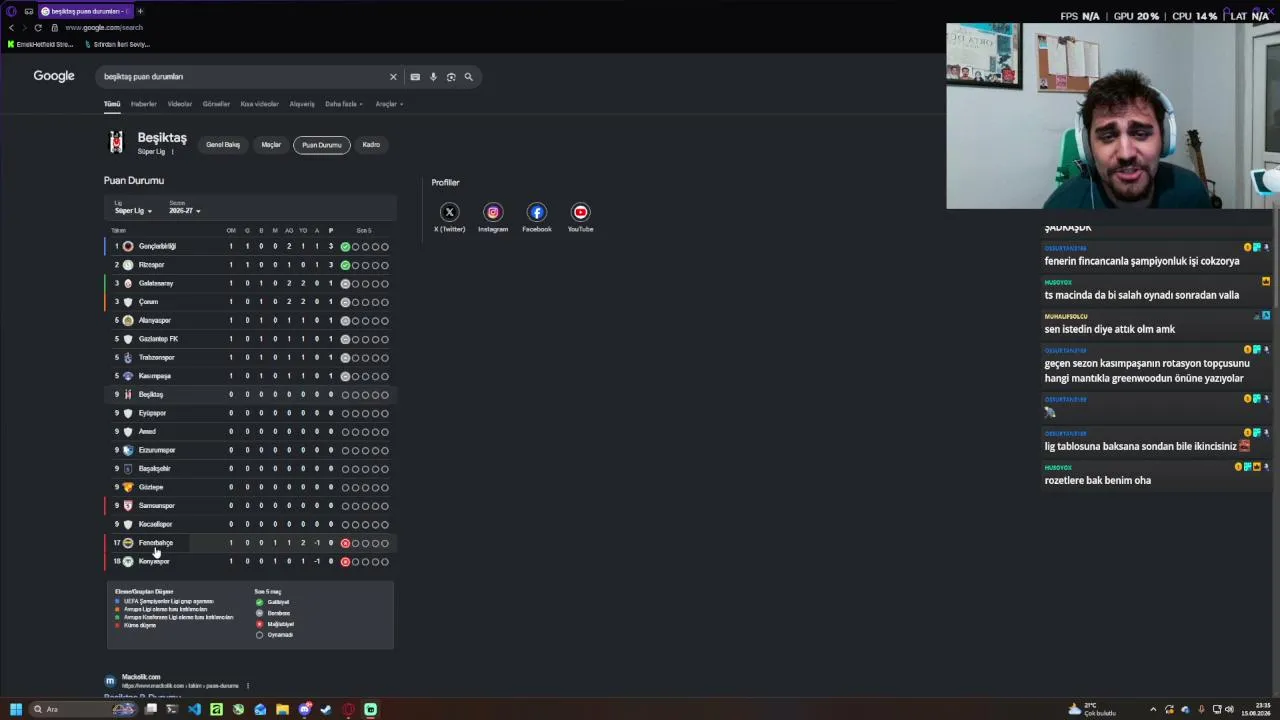Click the Beşiktaş club crest in header

point(116,143)
